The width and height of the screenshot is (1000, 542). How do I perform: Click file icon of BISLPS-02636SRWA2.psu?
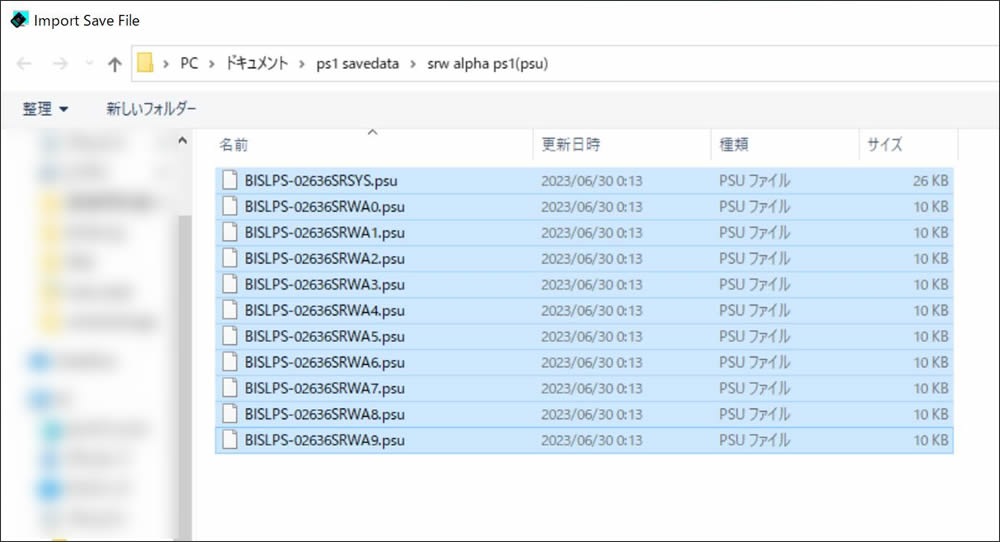pyautogui.click(x=230, y=258)
